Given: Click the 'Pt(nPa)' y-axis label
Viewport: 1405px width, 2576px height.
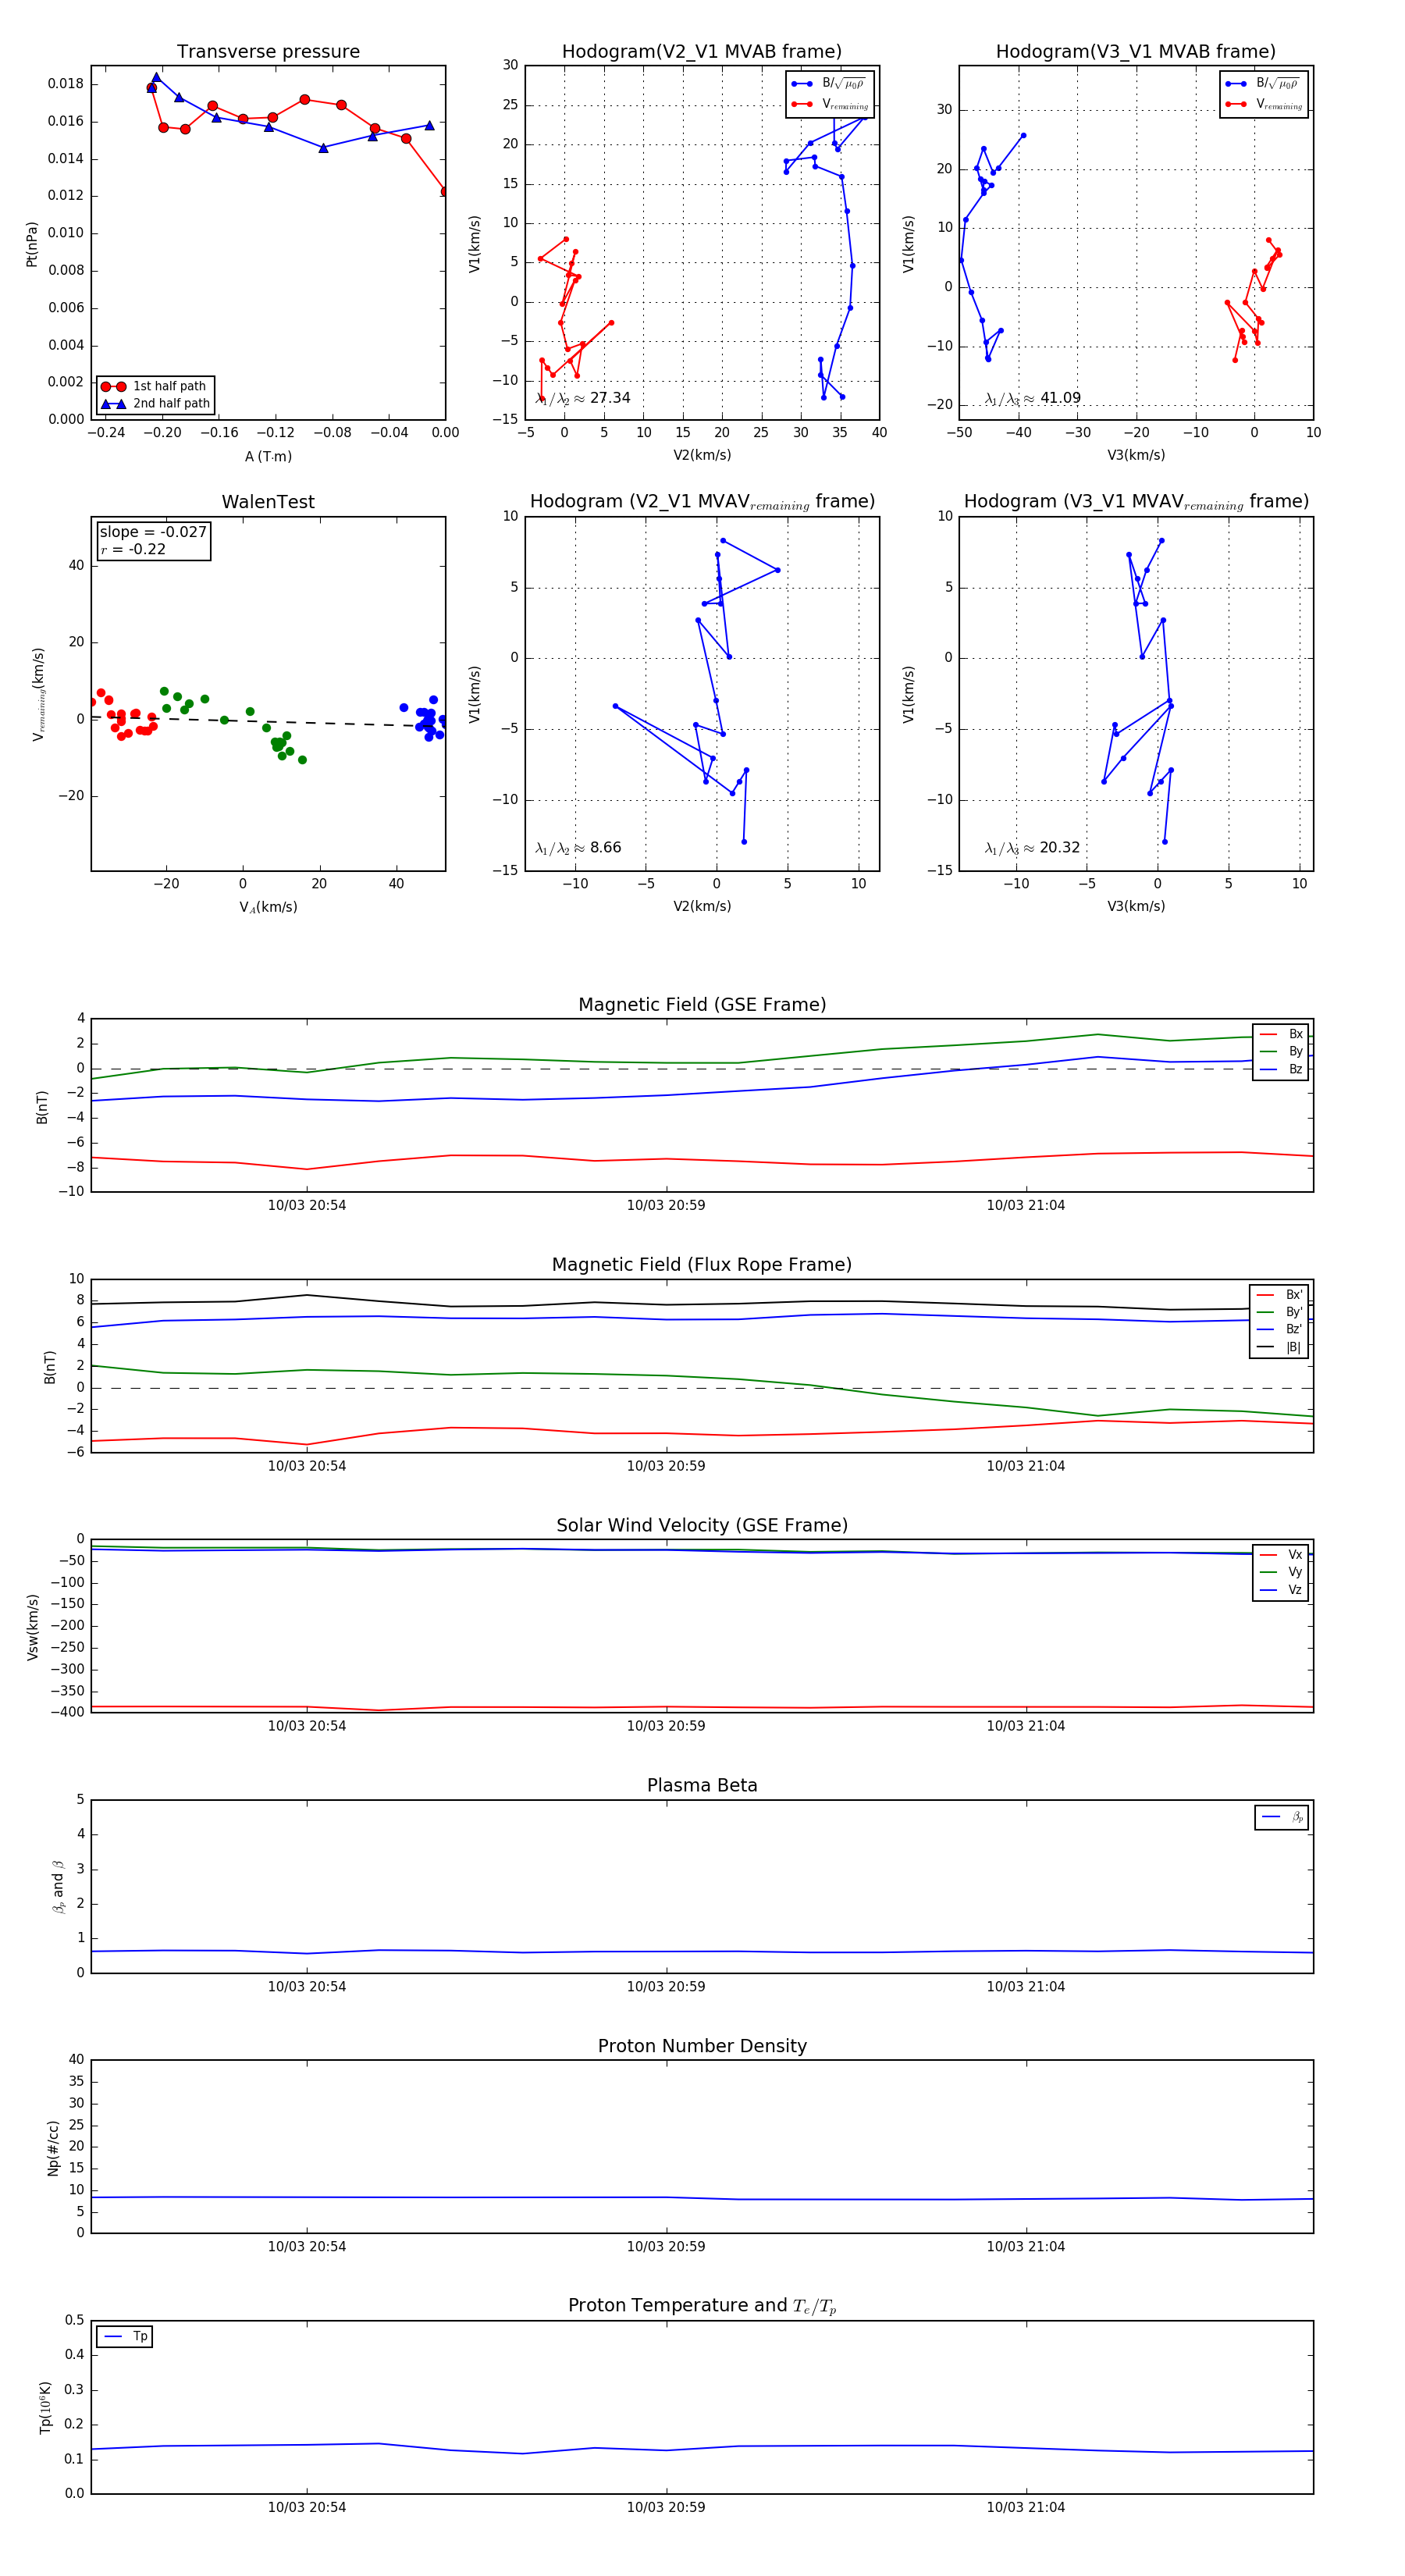Looking at the screenshot, I should [x=32, y=243].
